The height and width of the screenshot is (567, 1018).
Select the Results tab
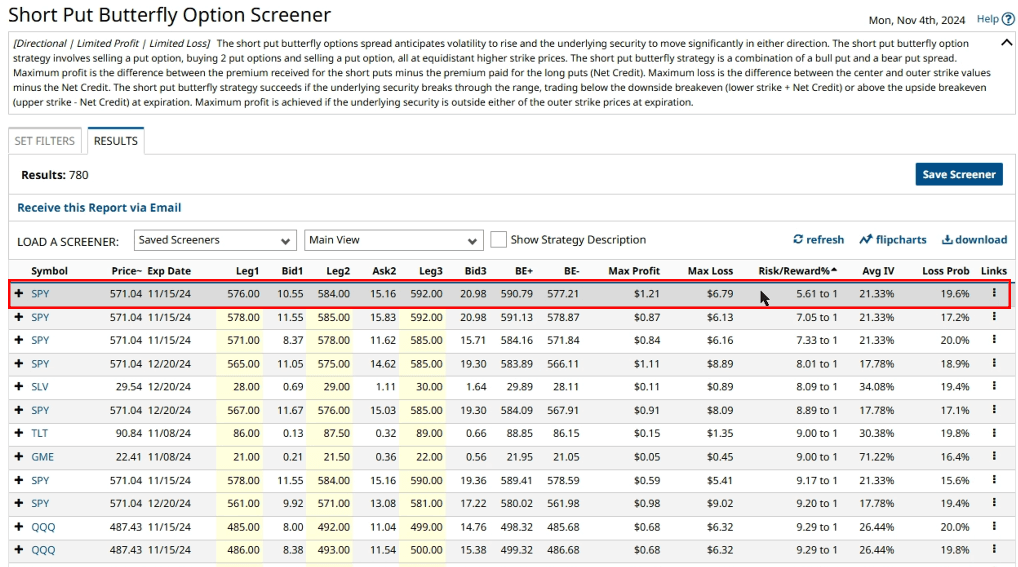(116, 141)
